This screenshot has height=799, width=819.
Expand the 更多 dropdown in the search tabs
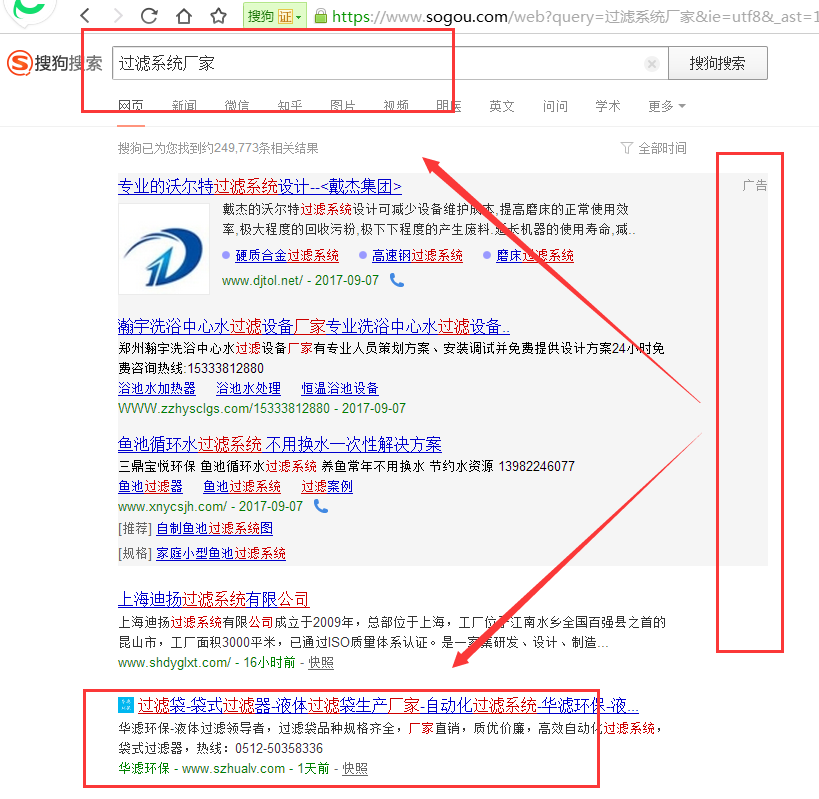pos(666,106)
